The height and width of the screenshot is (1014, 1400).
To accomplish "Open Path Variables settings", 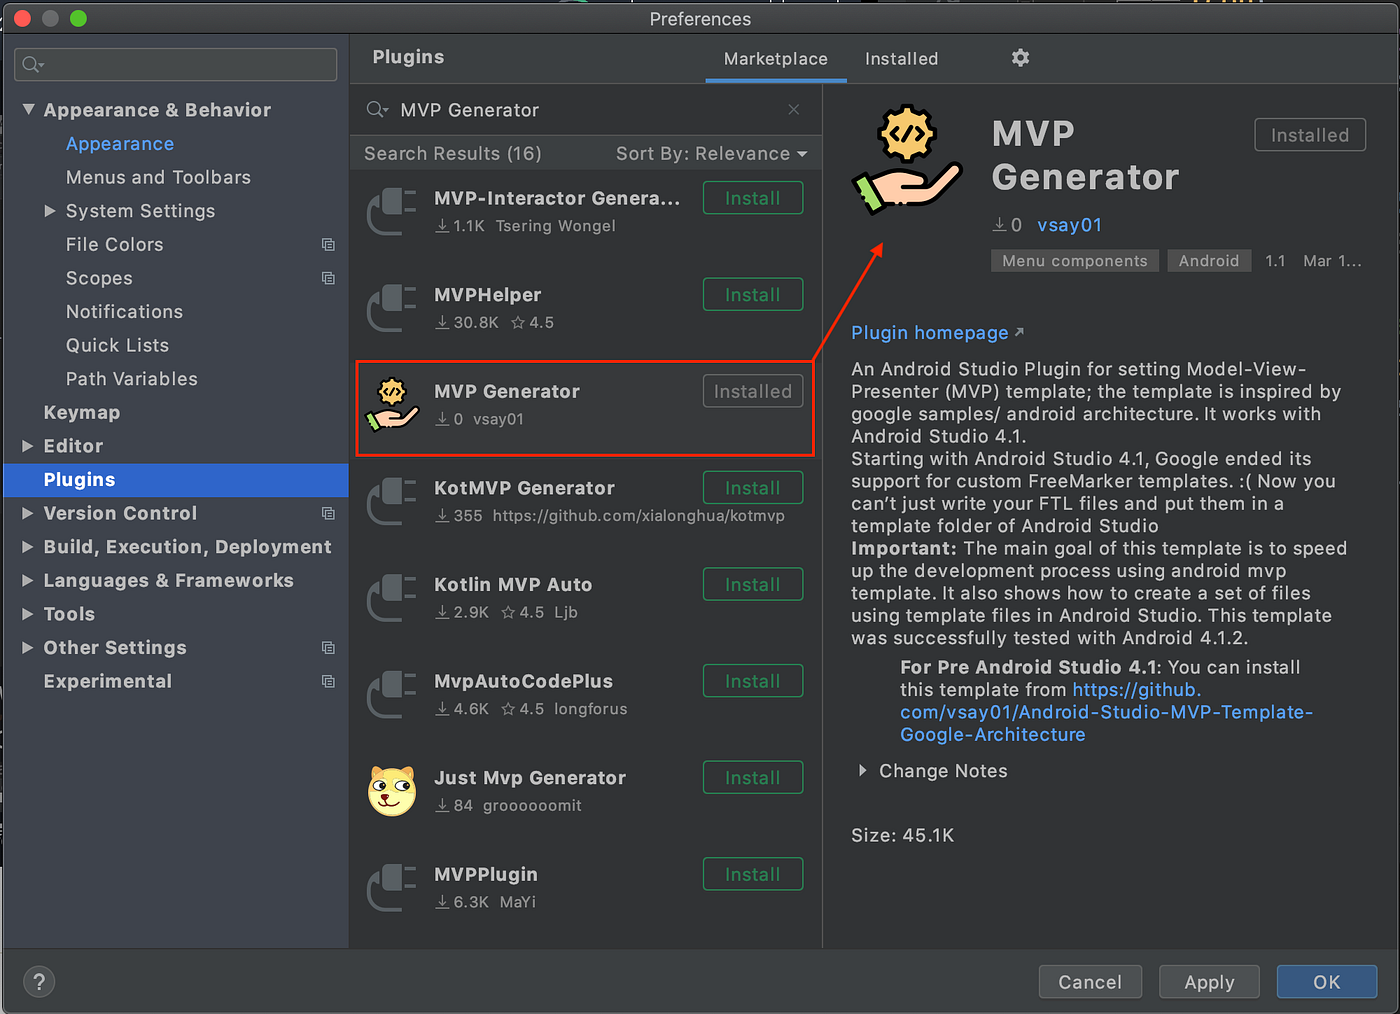I will (x=132, y=379).
